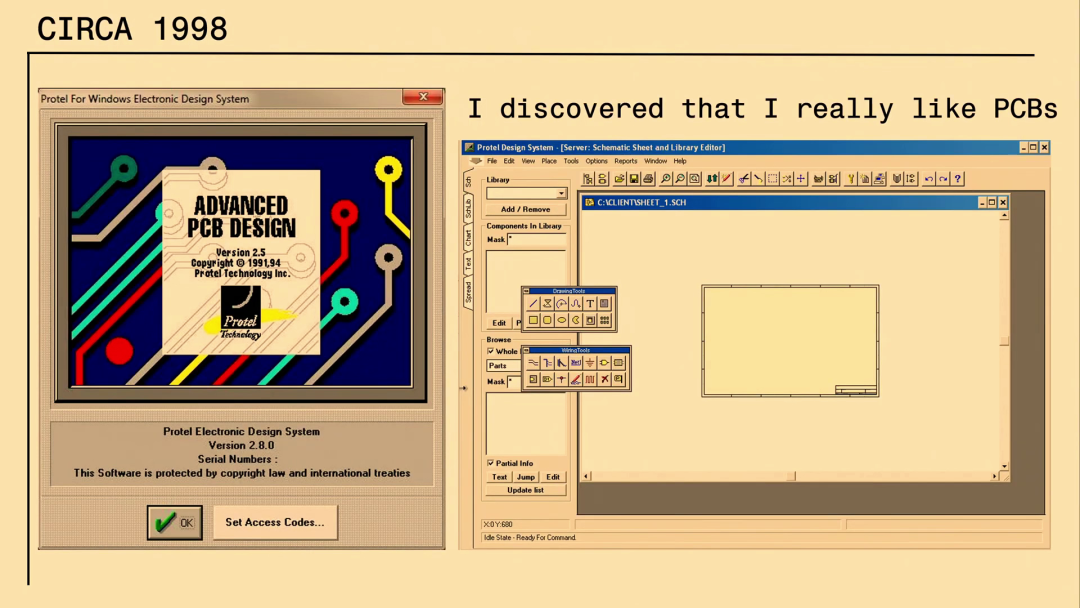Select the Rounded Rectangle tool in DrawingTools
1080x608 pixels.
(547, 320)
